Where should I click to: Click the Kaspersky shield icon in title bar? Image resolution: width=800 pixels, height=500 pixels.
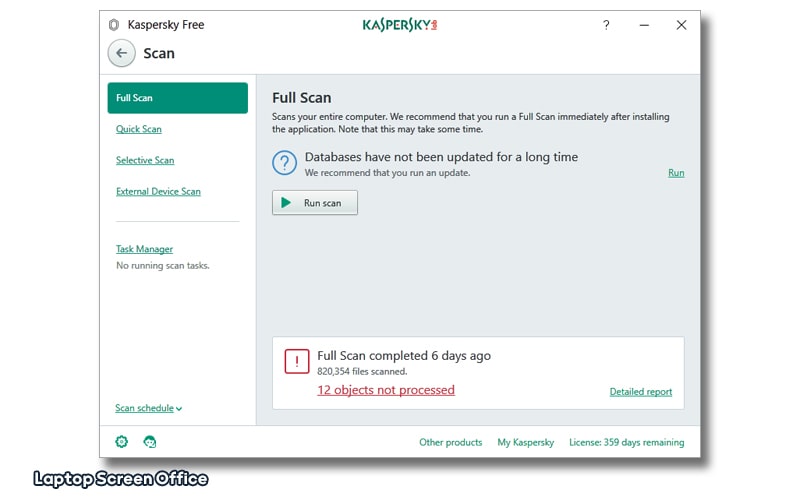tap(114, 24)
